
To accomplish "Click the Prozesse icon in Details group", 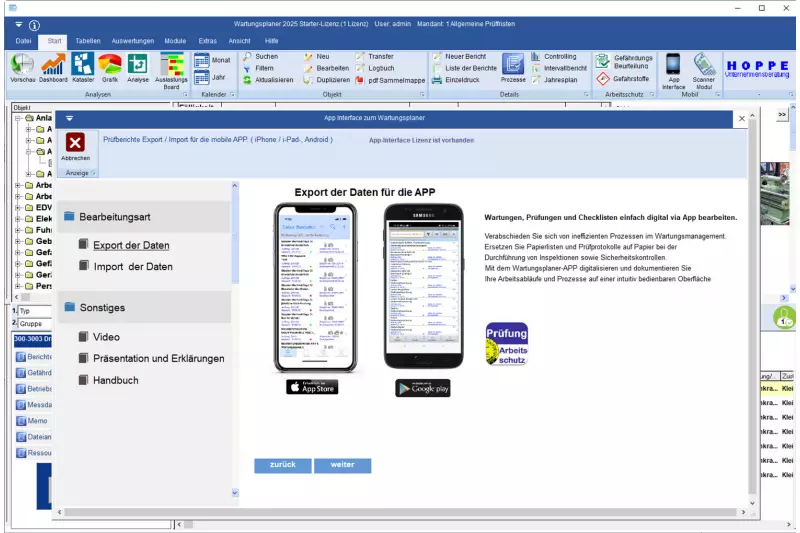I will 513,66.
